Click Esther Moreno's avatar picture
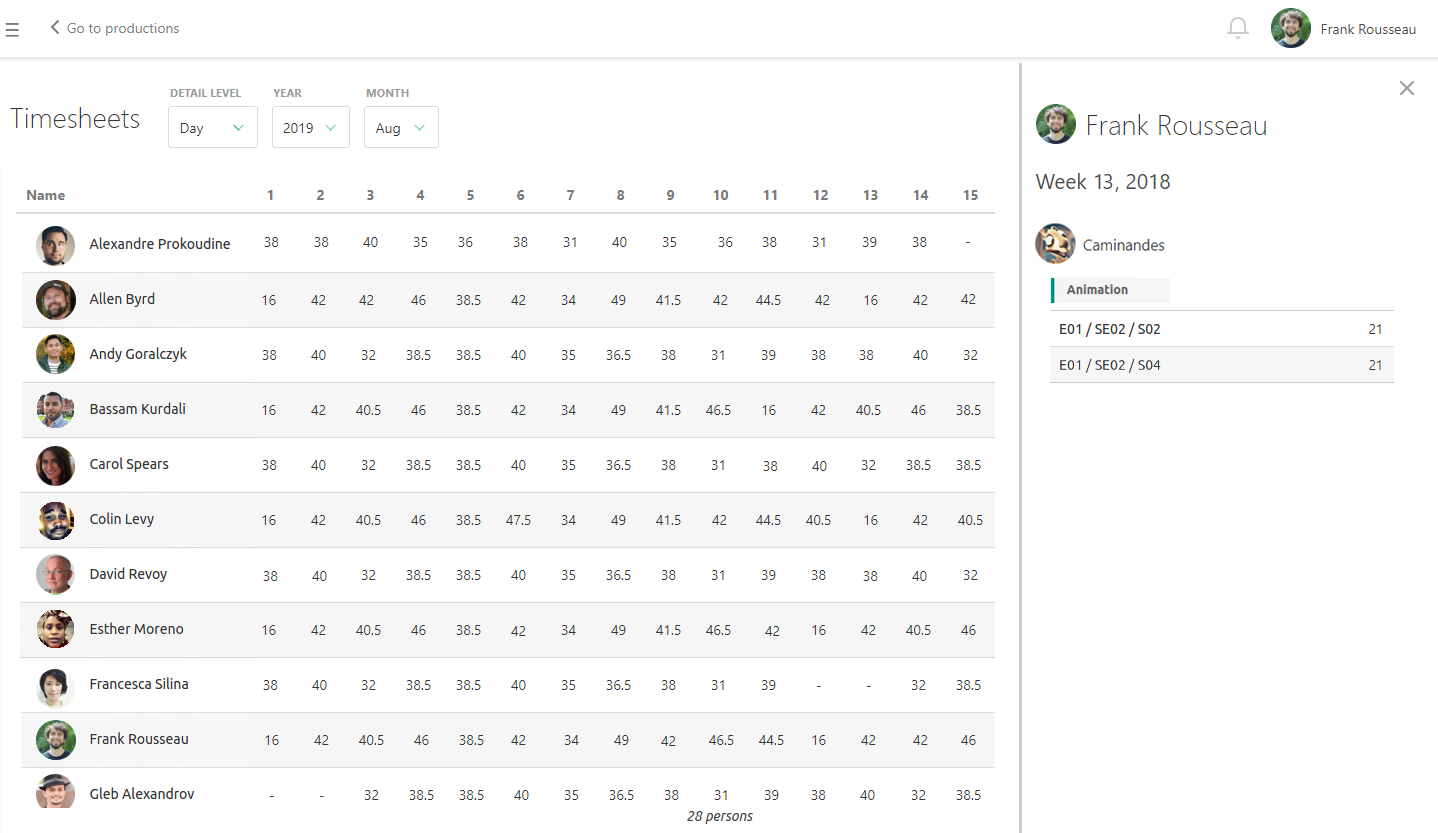This screenshot has height=833, width=1438. click(x=56, y=630)
